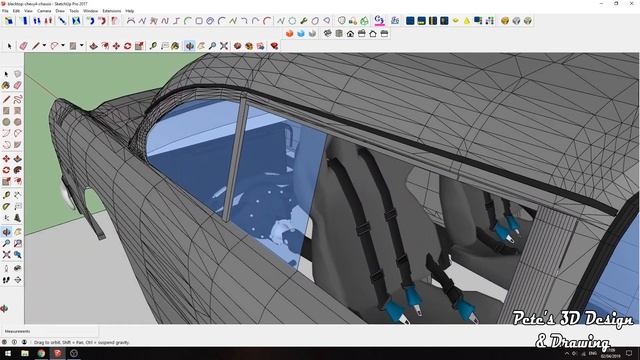This screenshot has height=360, width=640.
Task: Open the Window menu
Action: point(91,11)
